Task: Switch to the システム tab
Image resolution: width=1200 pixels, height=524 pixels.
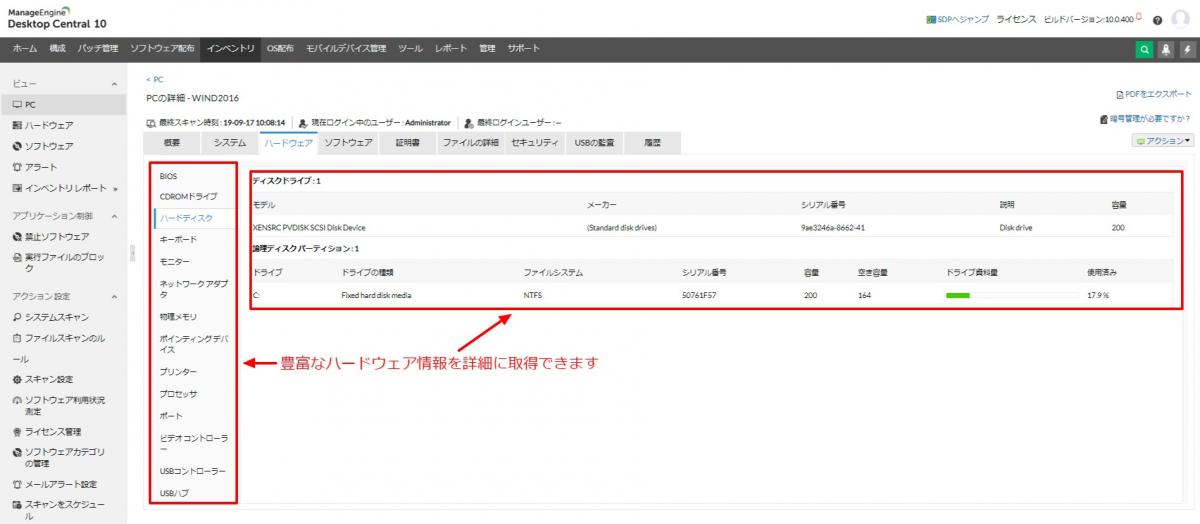Action: tap(229, 143)
